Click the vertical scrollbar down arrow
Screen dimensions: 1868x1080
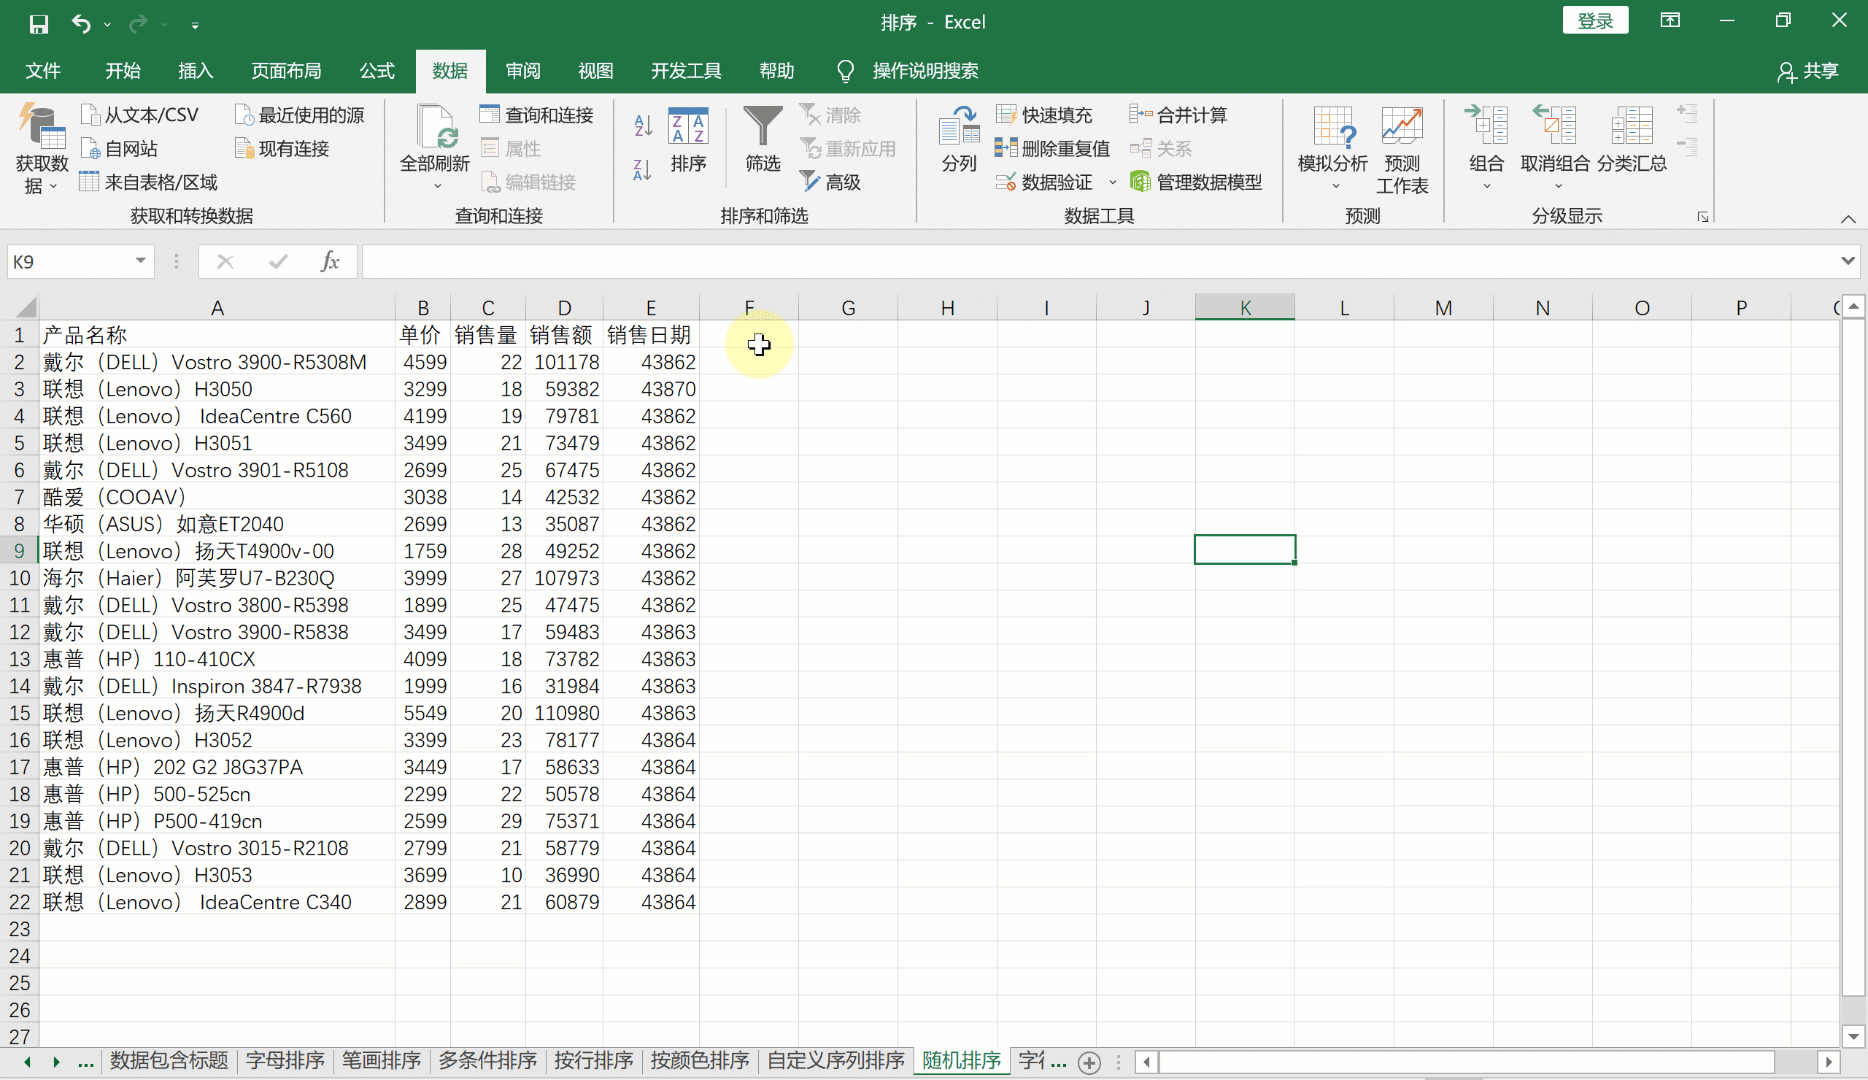[1853, 1037]
